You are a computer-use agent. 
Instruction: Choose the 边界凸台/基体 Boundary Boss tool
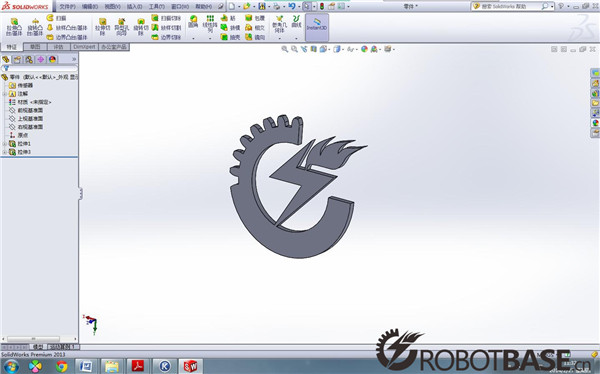(x=67, y=37)
